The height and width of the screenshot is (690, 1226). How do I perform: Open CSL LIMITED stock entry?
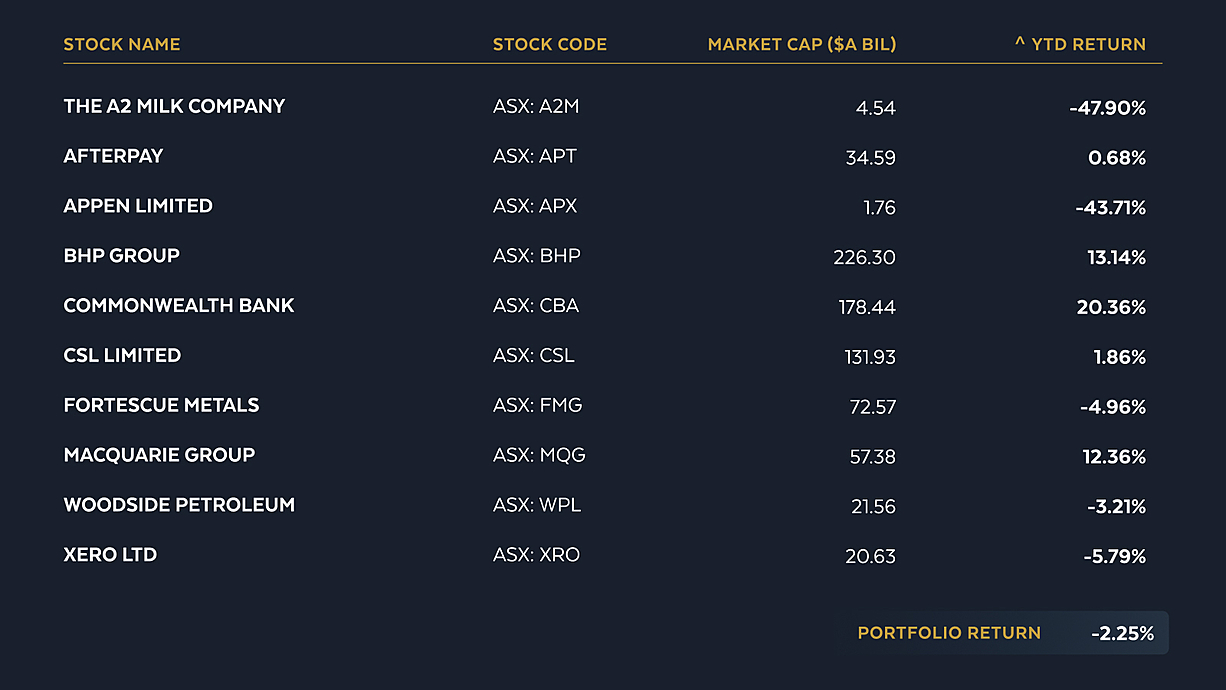pos(122,356)
